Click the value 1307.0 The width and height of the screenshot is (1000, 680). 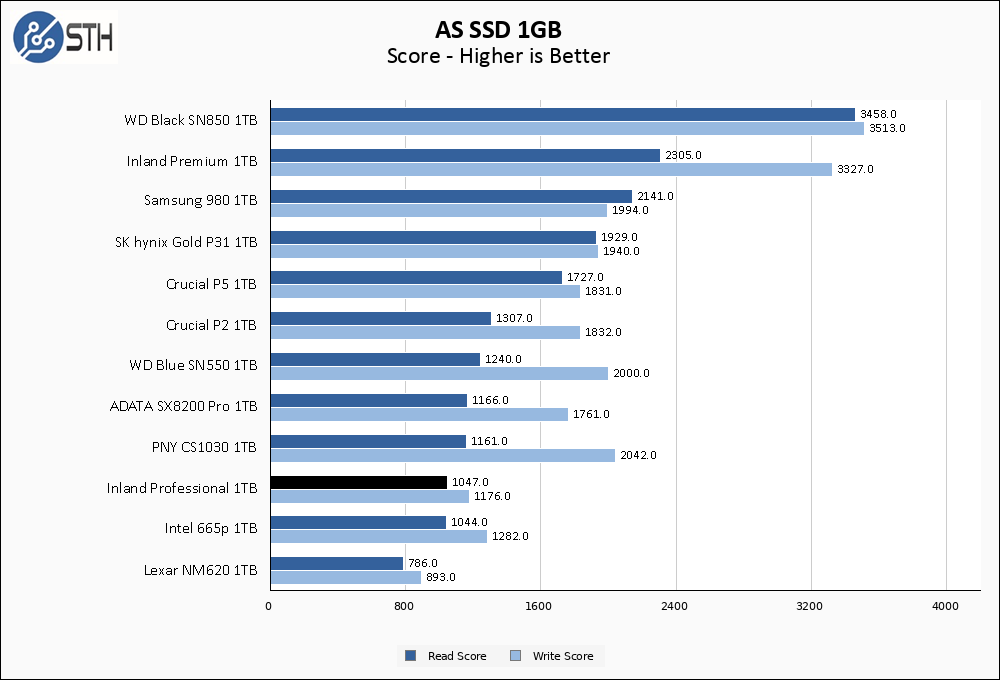(514, 318)
